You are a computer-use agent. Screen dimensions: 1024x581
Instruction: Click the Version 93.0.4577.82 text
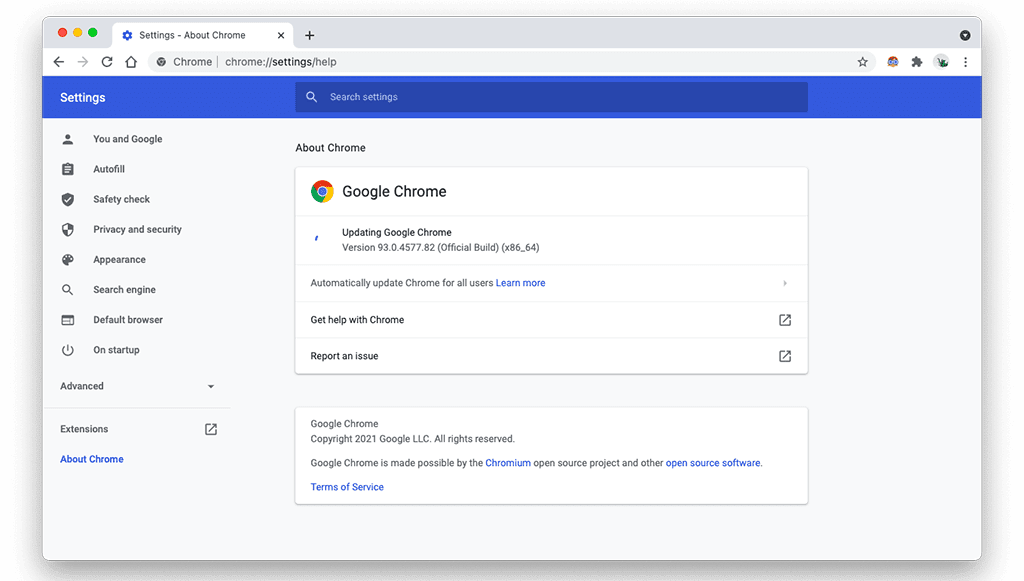pyautogui.click(x=441, y=247)
